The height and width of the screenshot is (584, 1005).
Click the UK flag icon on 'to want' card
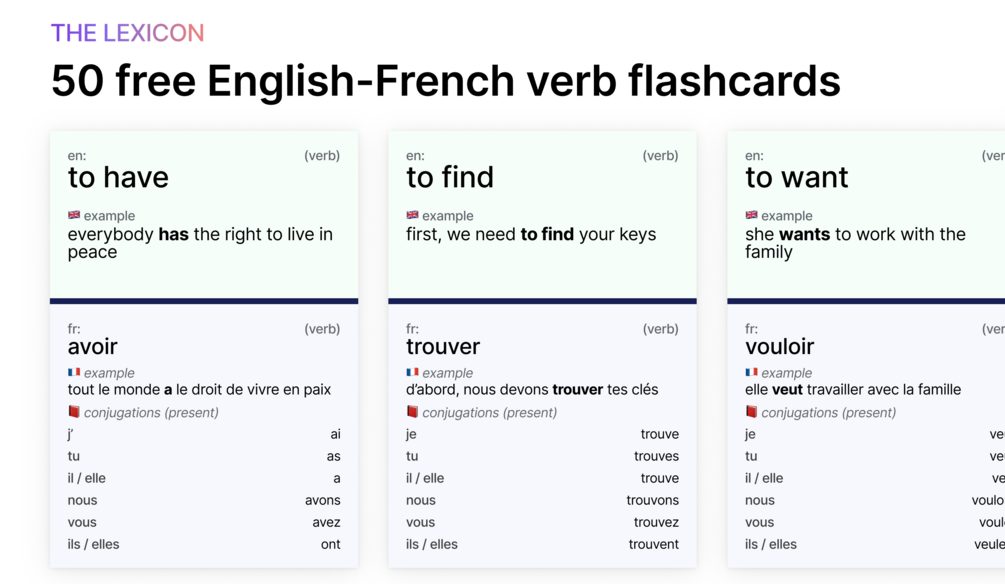point(751,215)
